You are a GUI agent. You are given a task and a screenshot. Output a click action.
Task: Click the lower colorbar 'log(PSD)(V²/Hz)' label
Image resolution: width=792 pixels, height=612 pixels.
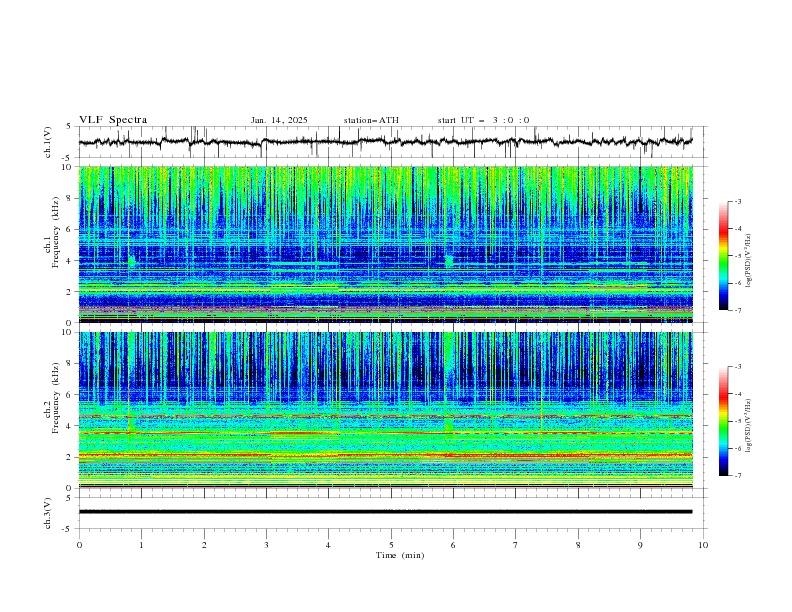(x=749, y=425)
